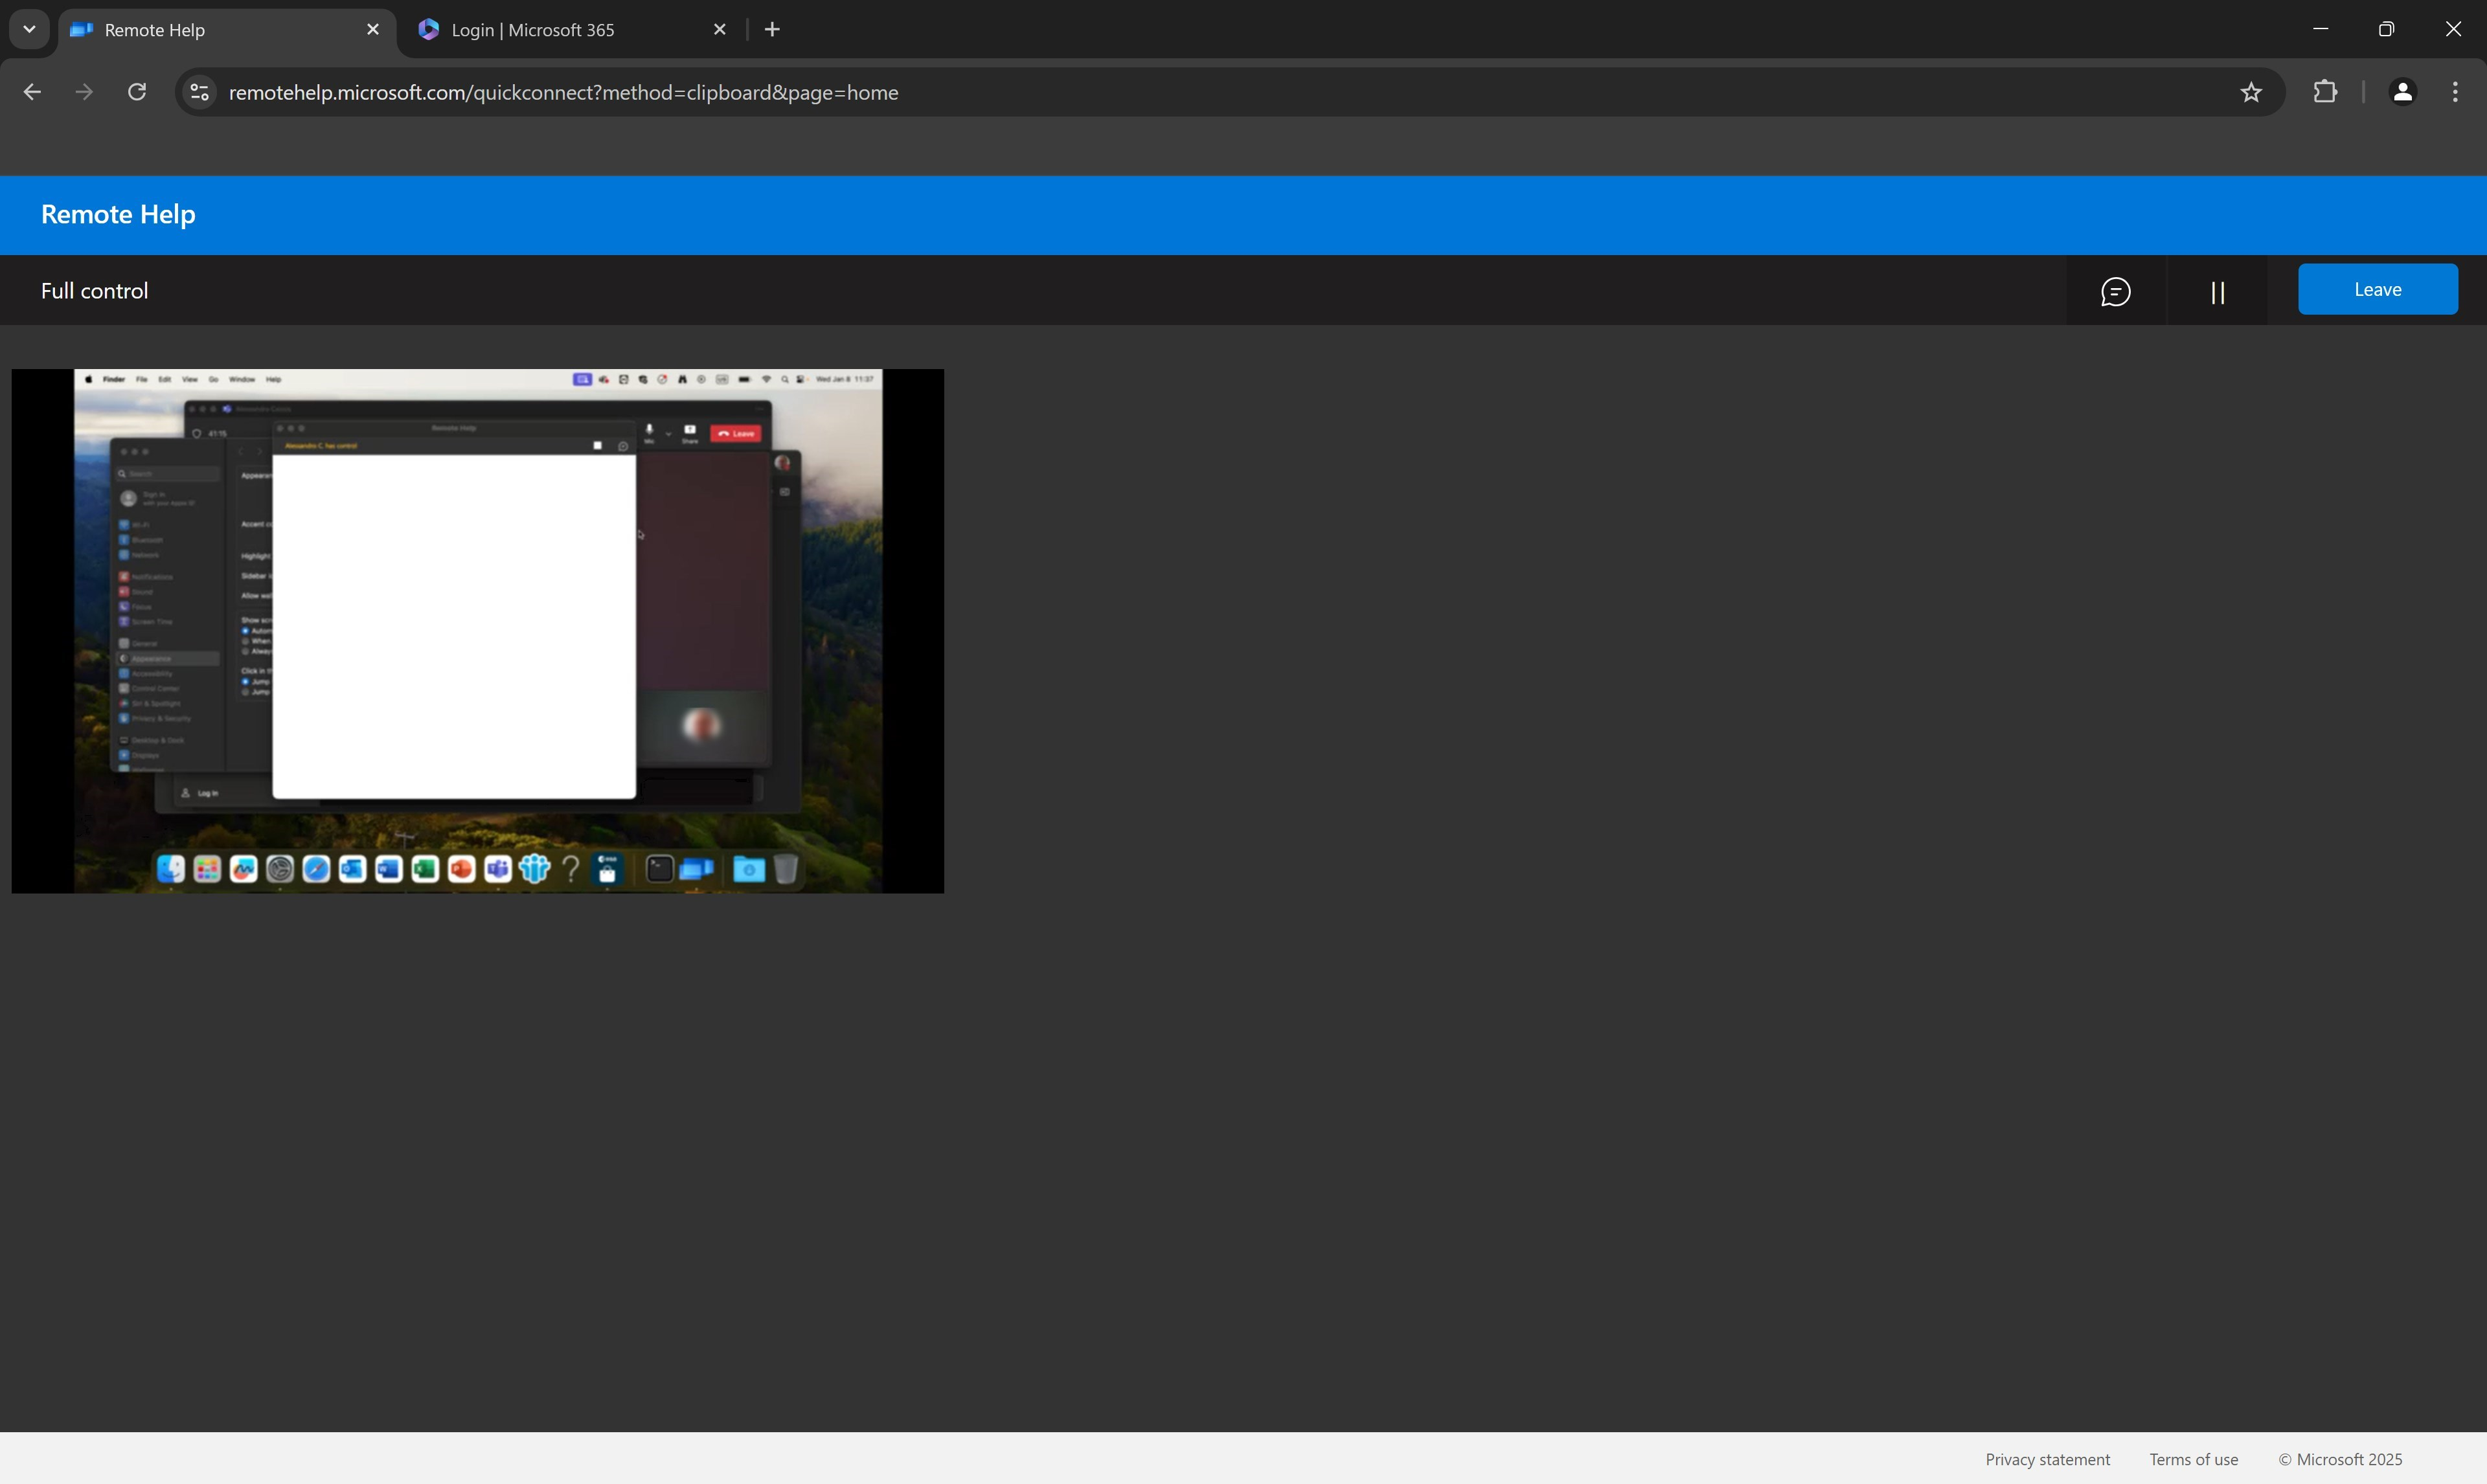The image size is (2487, 1484).
Task: Pause the screen sharing session
Action: (2219, 292)
